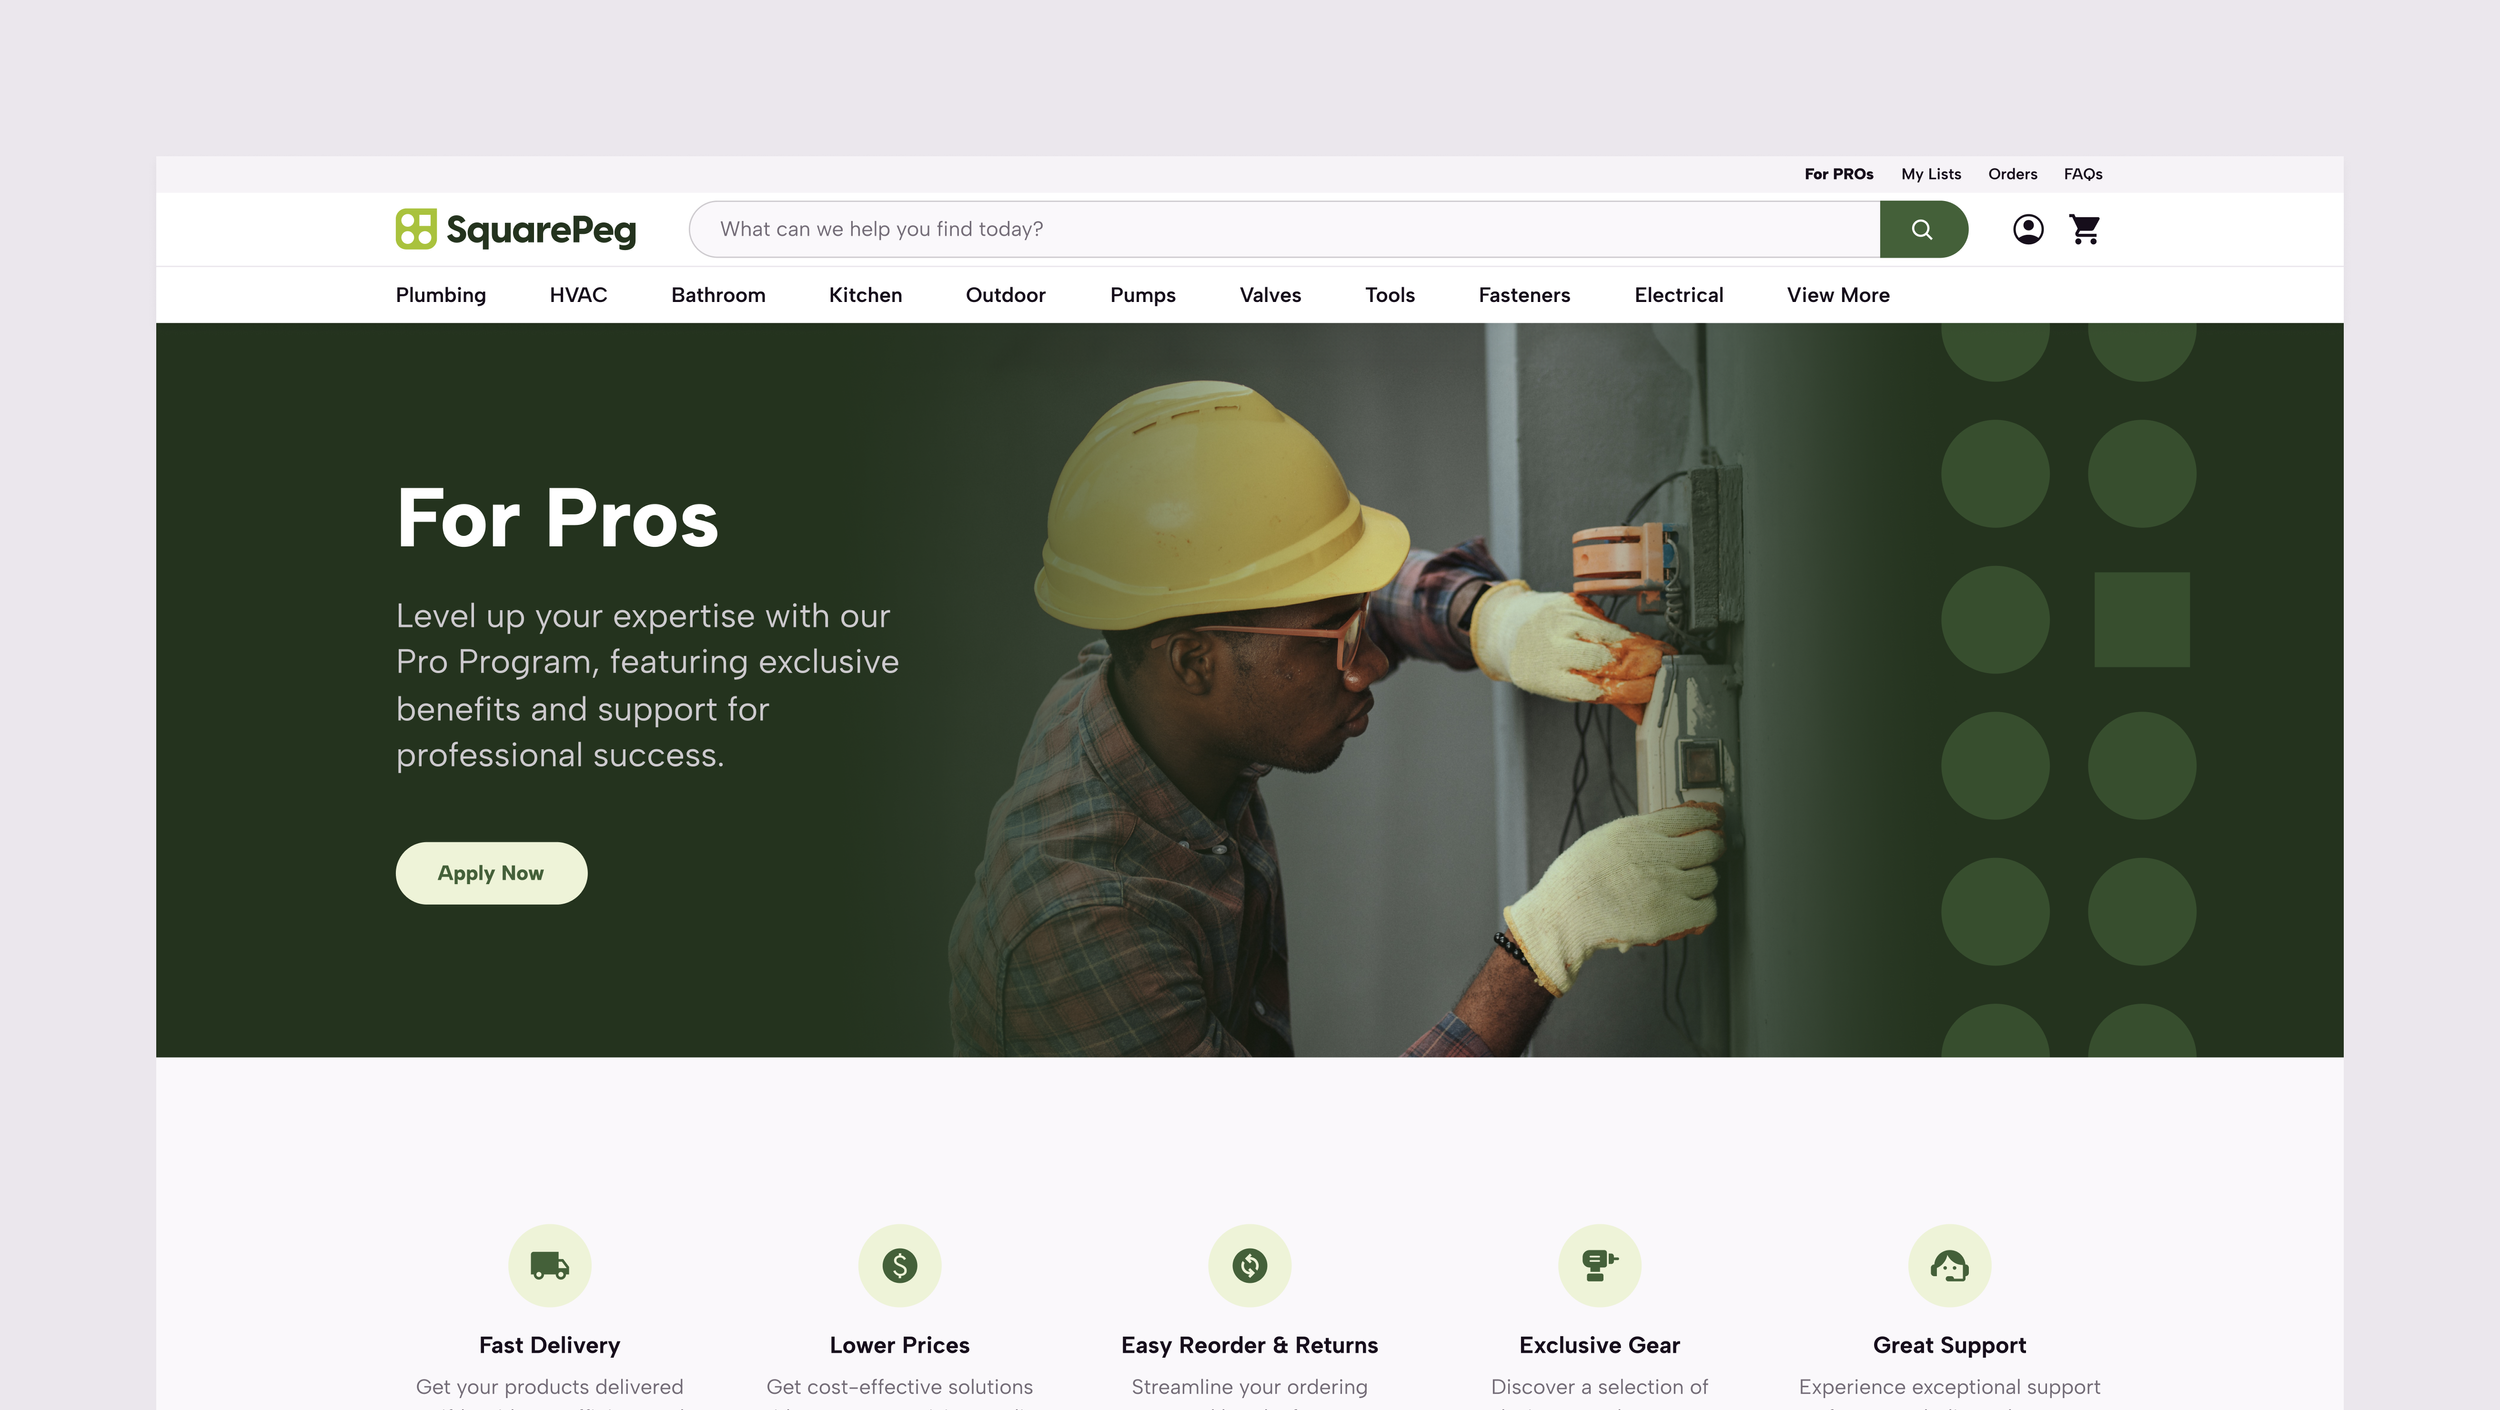Open the Orders link

(2012, 174)
